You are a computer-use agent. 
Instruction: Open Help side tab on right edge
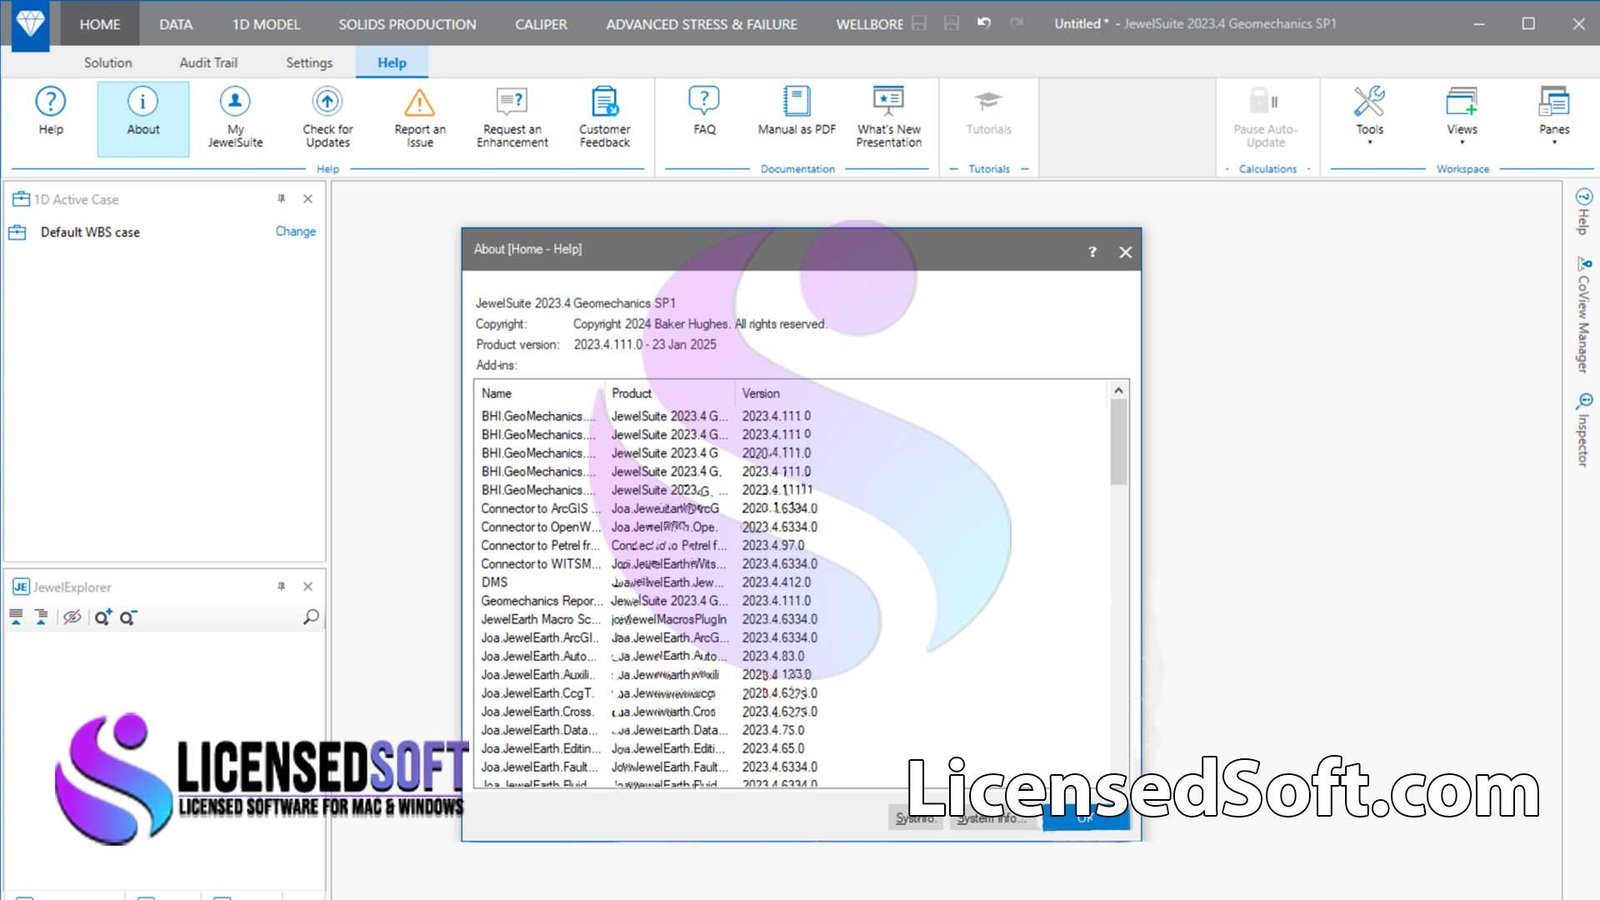tap(1583, 212)
